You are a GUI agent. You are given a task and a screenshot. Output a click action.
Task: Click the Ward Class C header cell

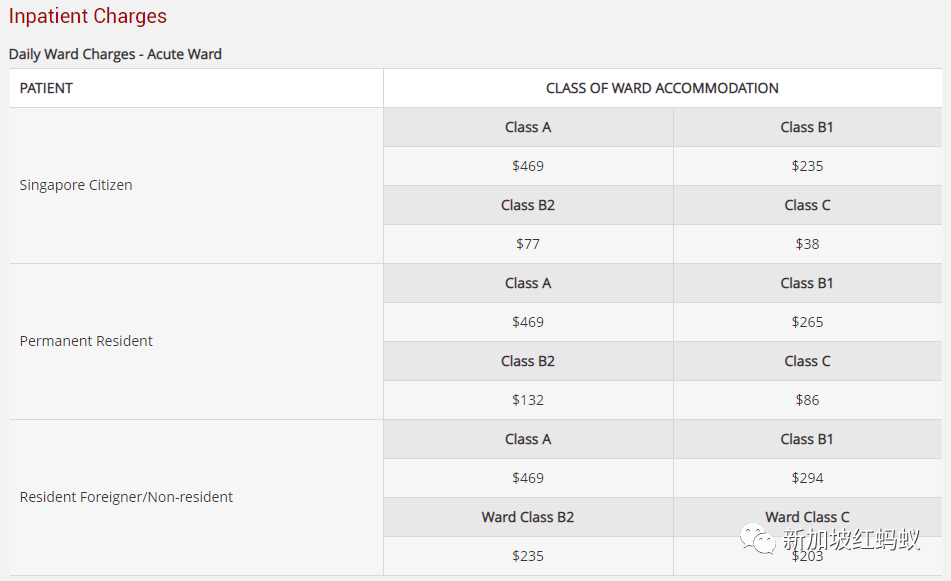[x=807, y=517]
